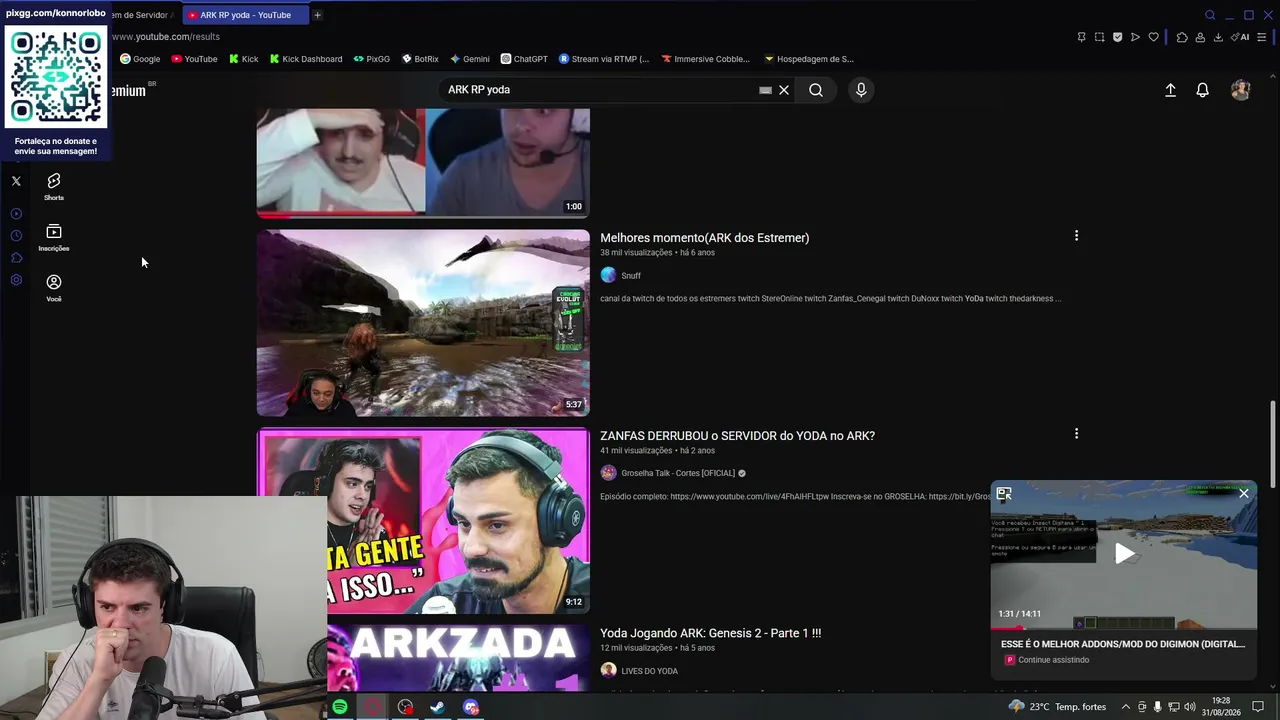Image resolution: width=1280 pixels, height=720 pixels.
Task: Click the browser pin icon
Action: click(1081, 37)
